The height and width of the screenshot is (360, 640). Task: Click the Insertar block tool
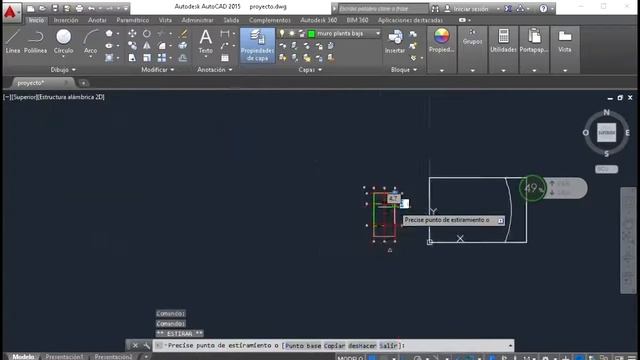pos(395,41)
